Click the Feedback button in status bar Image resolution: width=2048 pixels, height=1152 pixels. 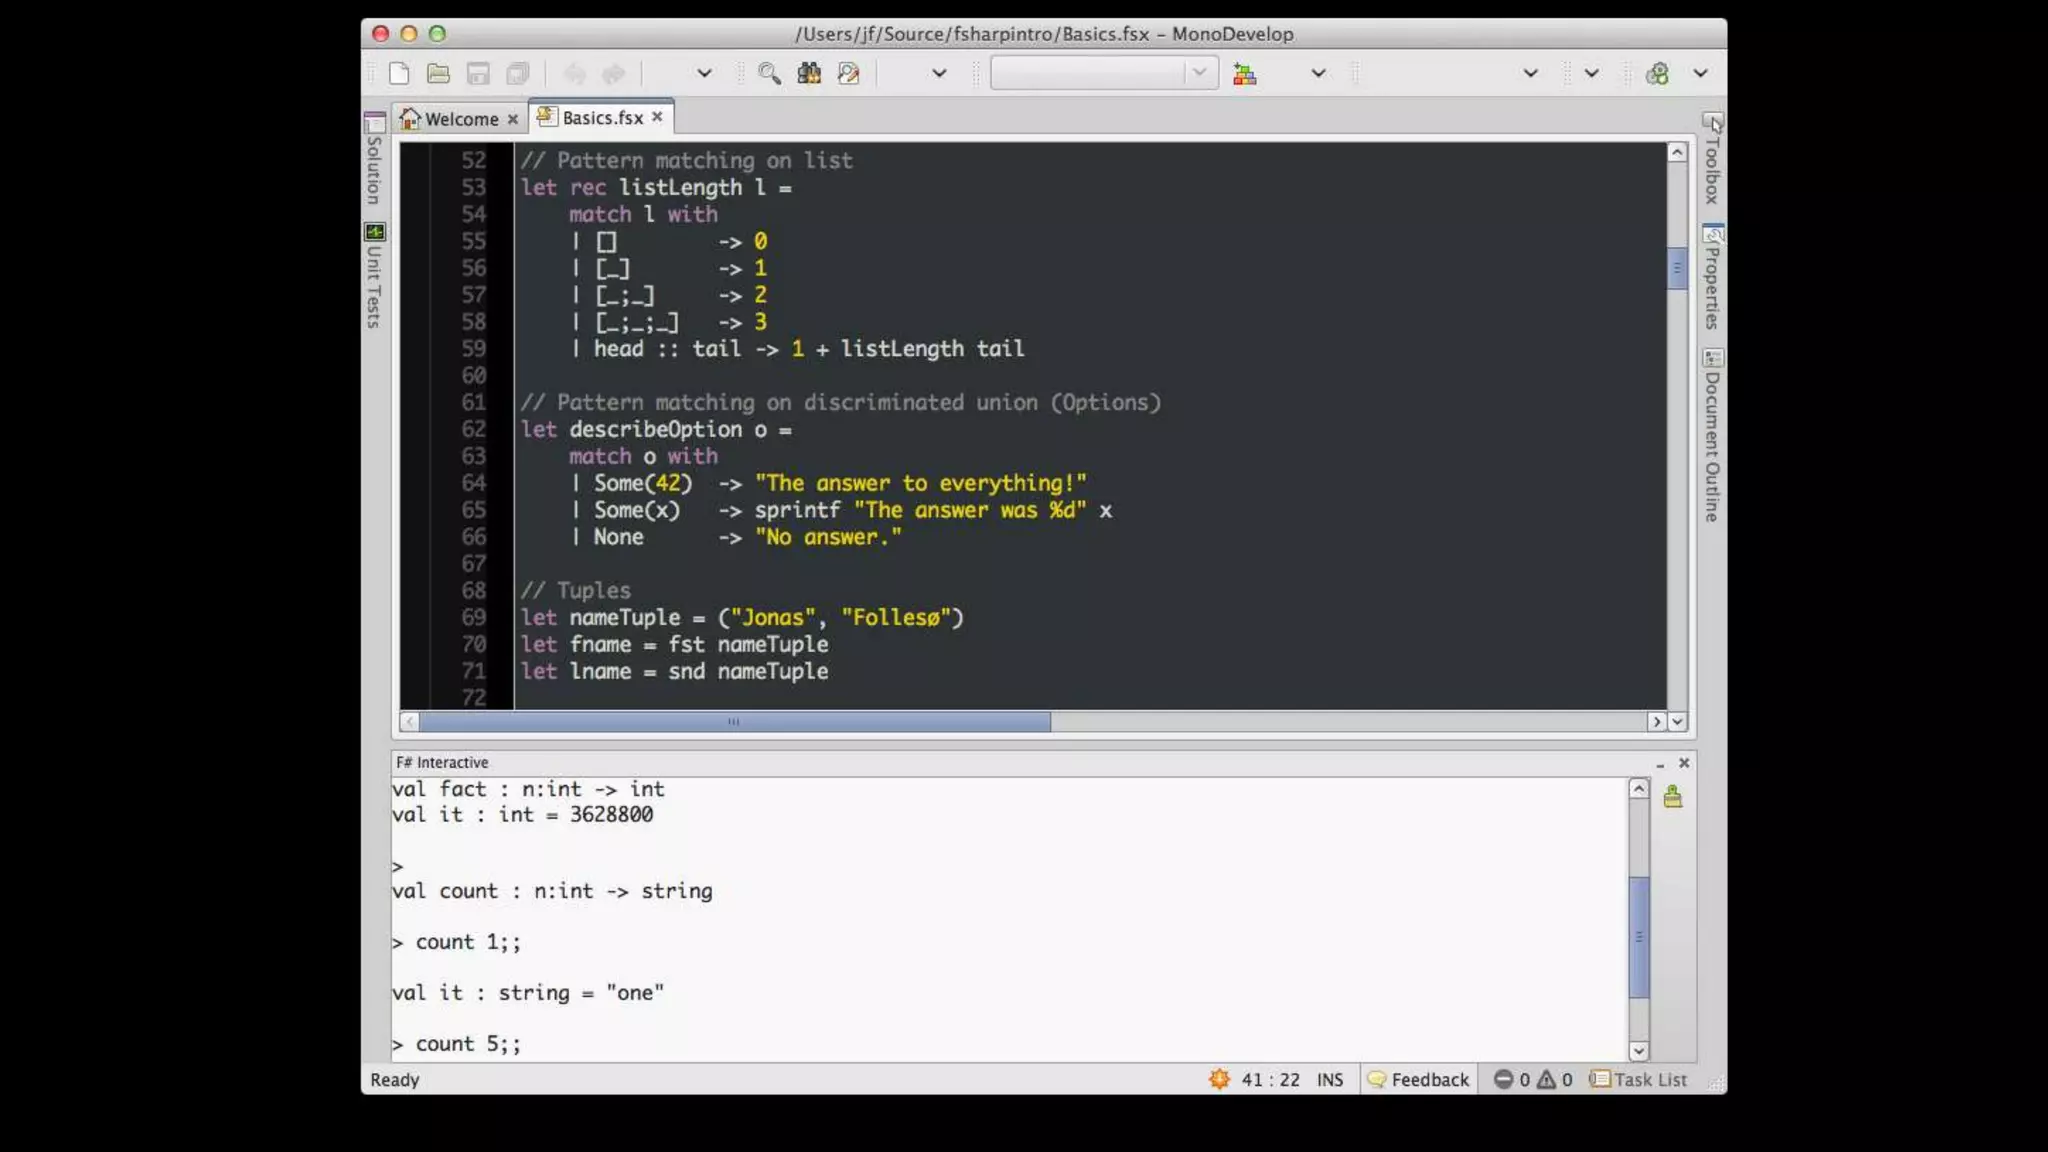1418,1080
